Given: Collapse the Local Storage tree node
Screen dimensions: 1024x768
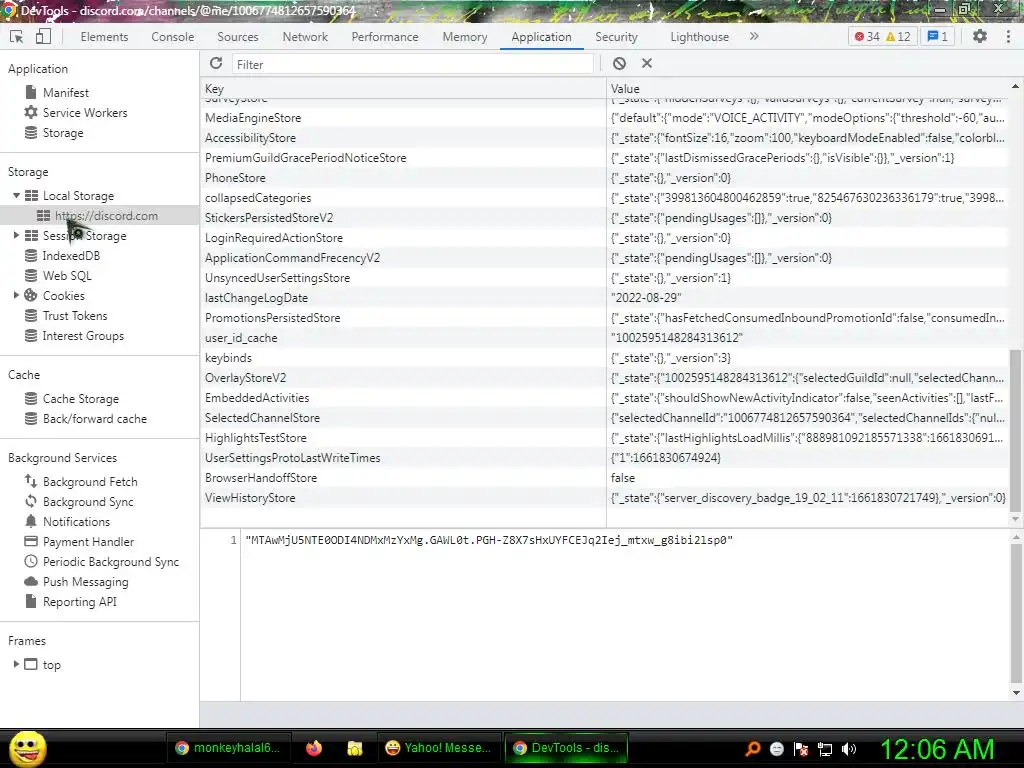Looking at the screenshot, I should point(16,195).
